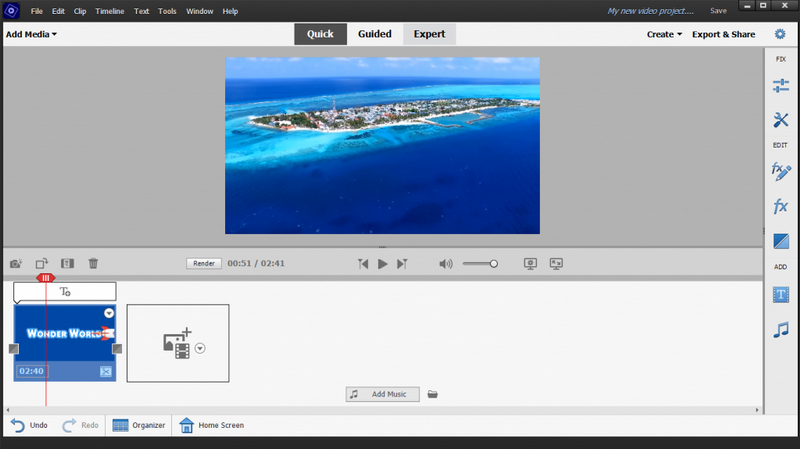The image size is (800, 449).
Task: Open the Tools menu
Action: (167, 11)
